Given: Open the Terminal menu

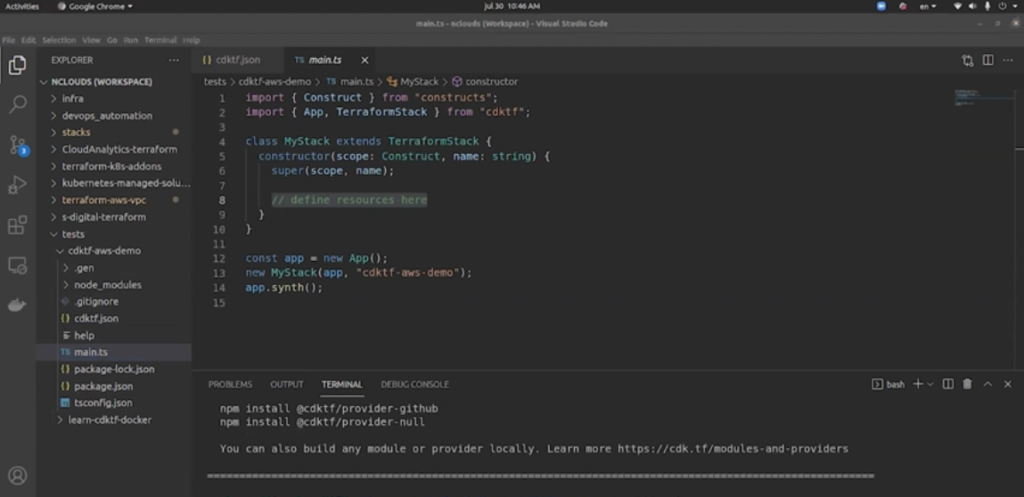Looking at the screenshot, I should click(x=160, y=40).
